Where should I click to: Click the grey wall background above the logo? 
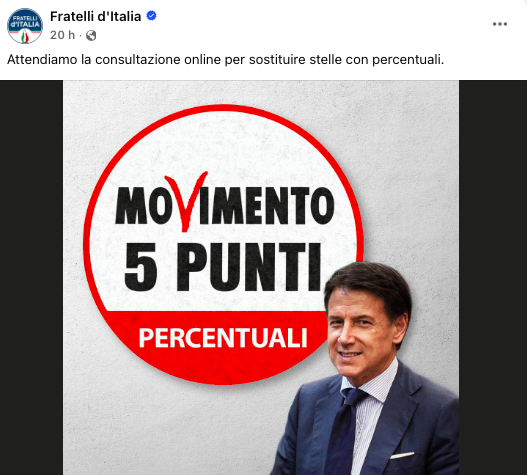[x=260, y=91]
